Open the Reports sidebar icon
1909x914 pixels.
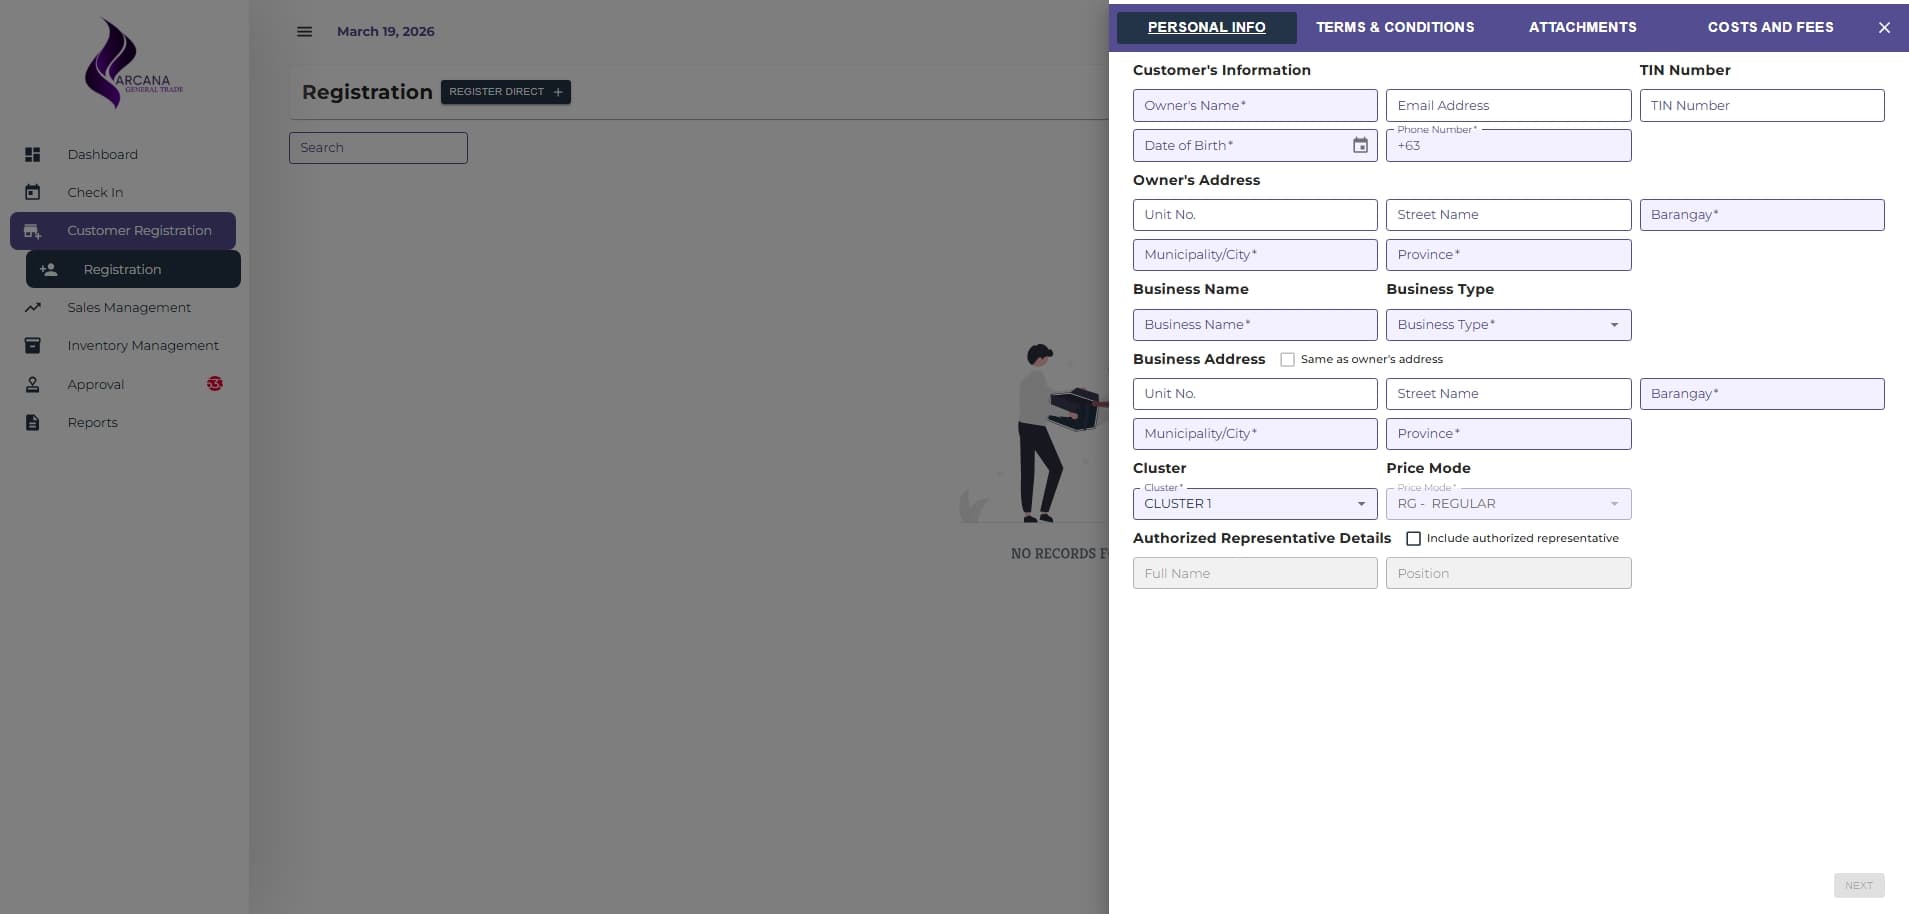pos(33,422)
